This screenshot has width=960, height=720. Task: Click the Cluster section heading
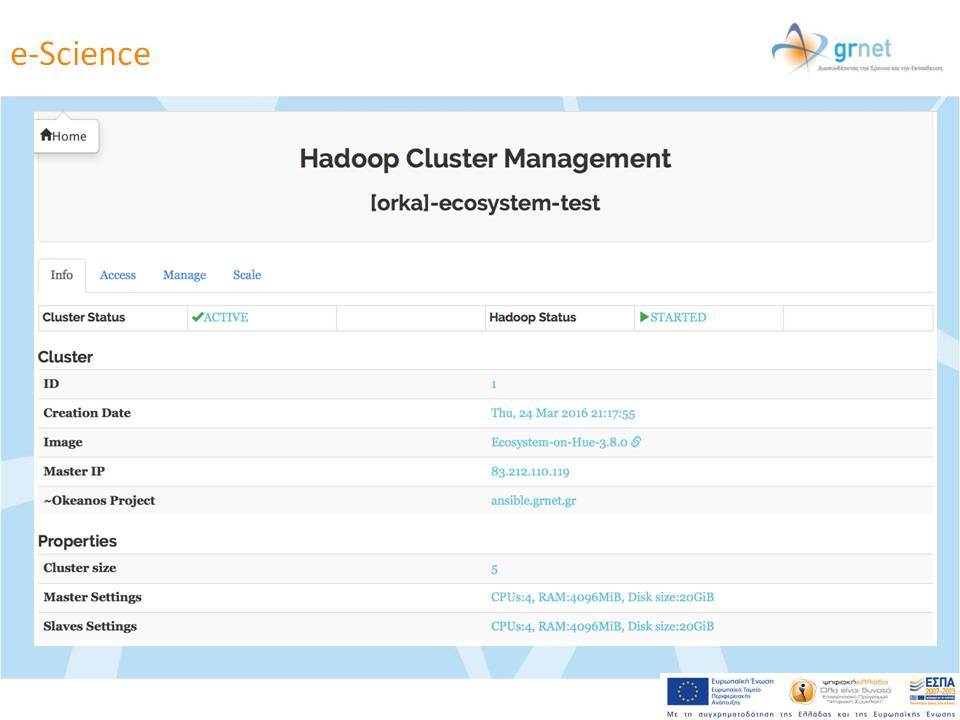pyautogui.click(x=66, y=357)
